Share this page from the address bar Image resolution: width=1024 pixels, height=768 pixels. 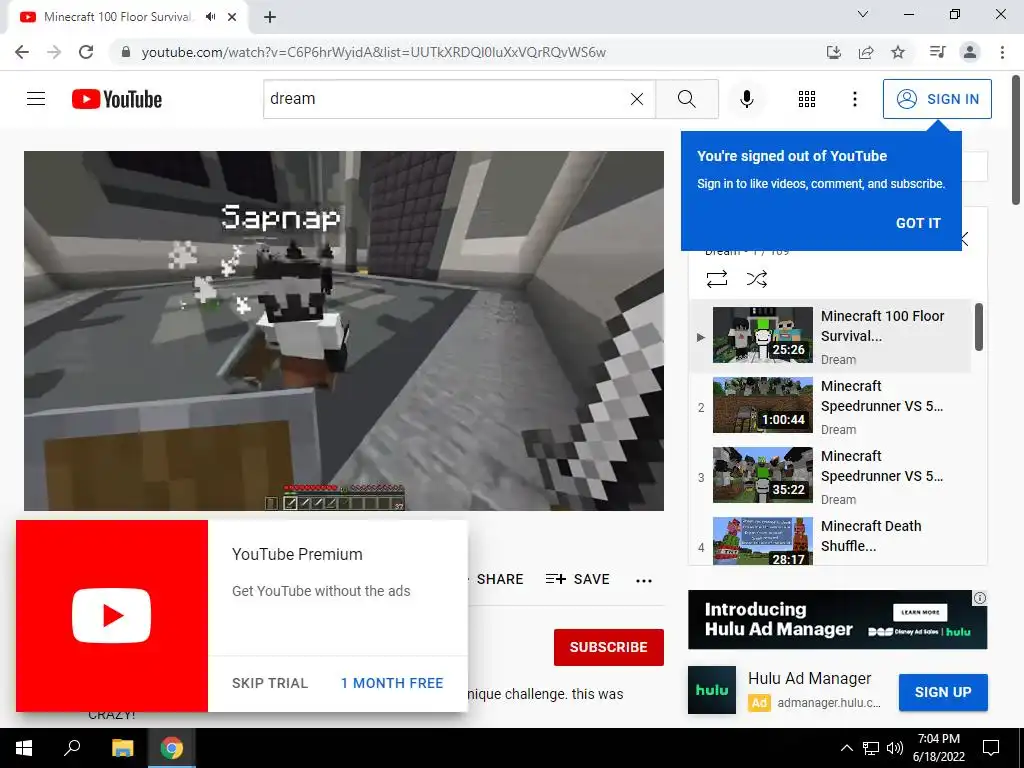tap(866, 52)
